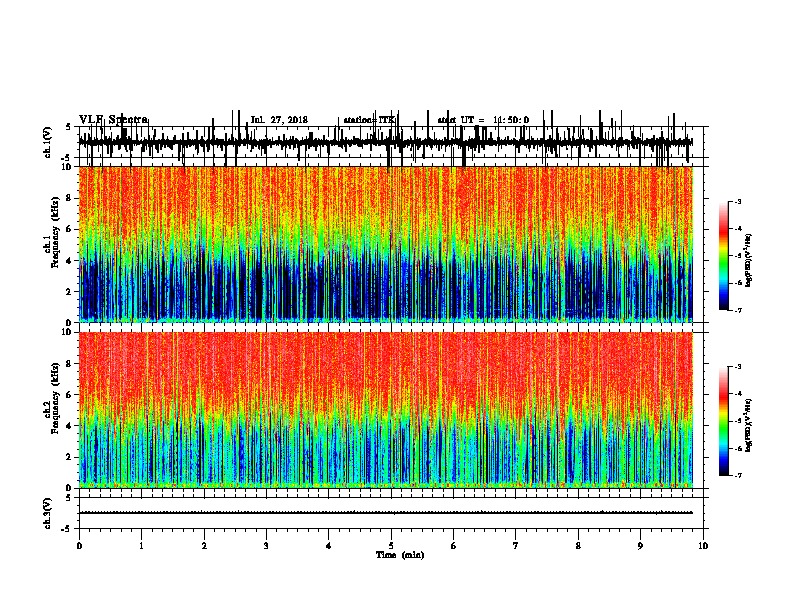Click the ch.1 spectrogram plot area
The width and height of the screenshot is (792, 612).
click(386, 244)
